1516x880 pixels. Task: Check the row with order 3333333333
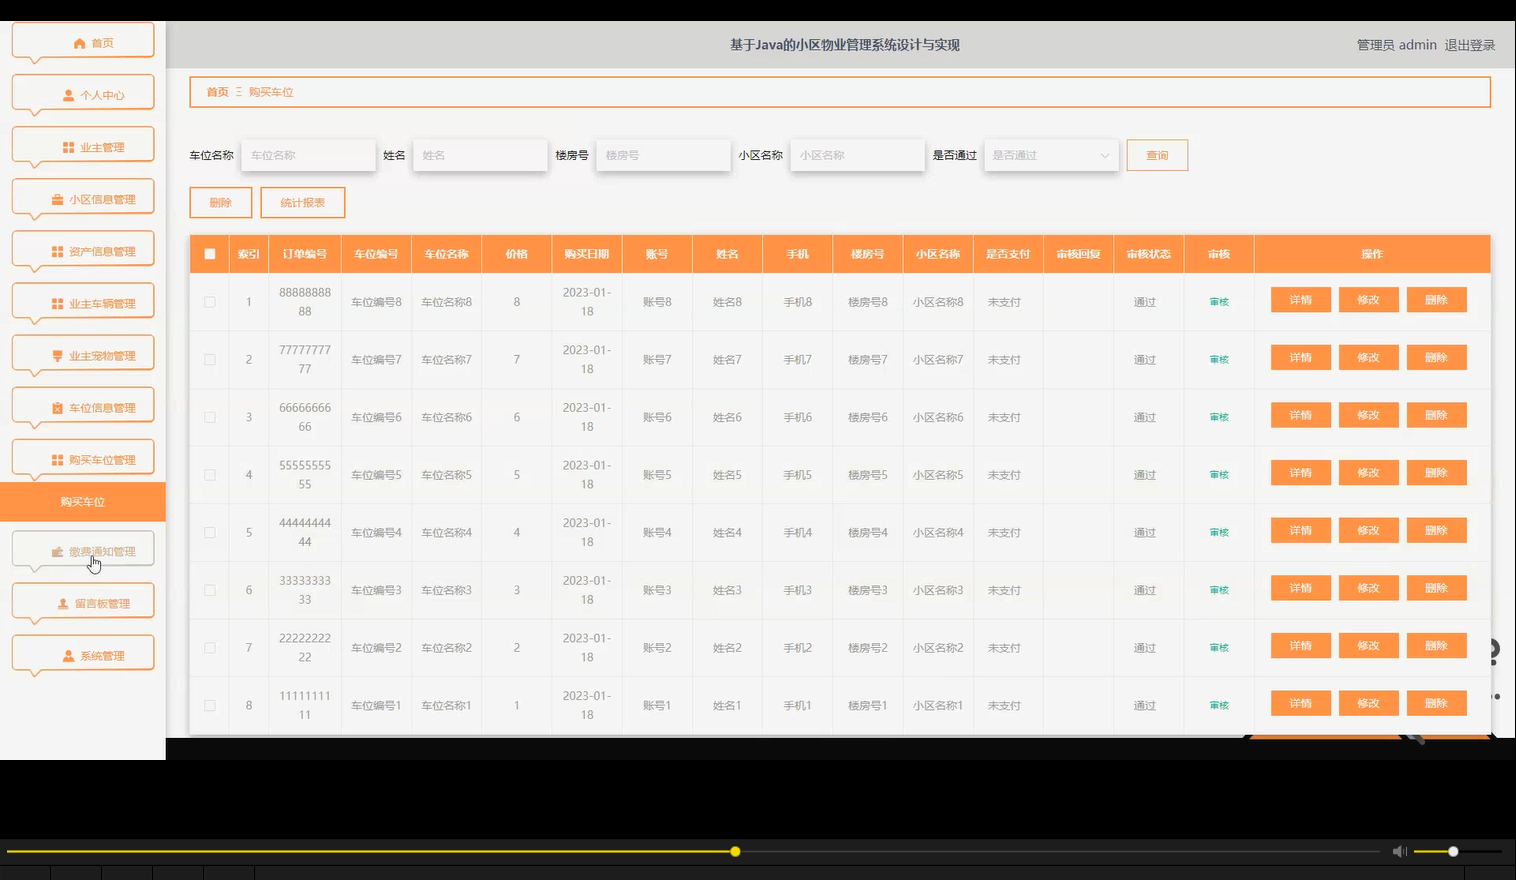click(210, 590)
